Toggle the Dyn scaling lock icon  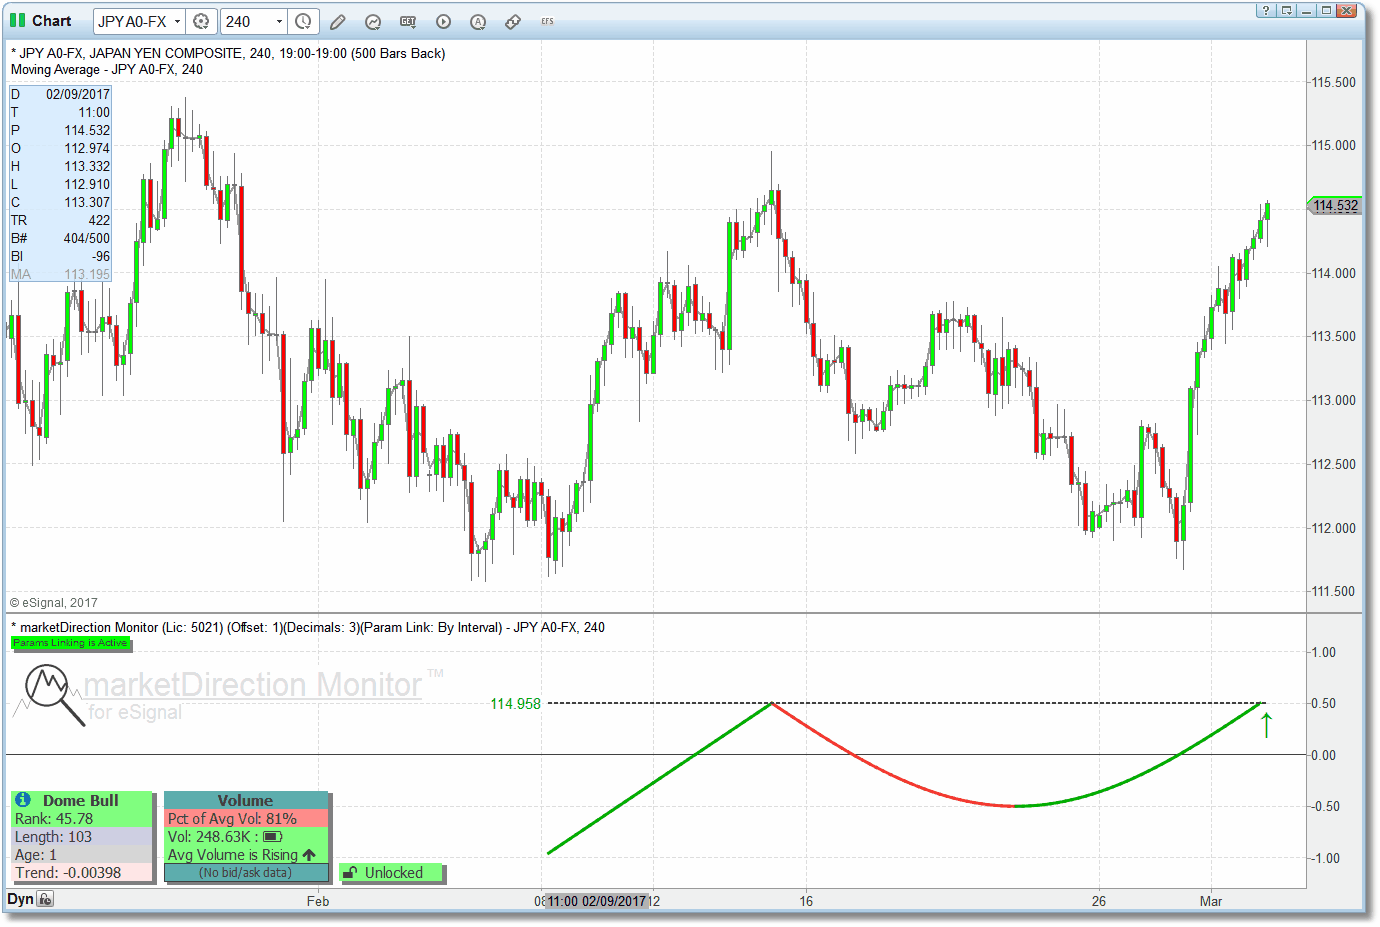pos(45,900)
